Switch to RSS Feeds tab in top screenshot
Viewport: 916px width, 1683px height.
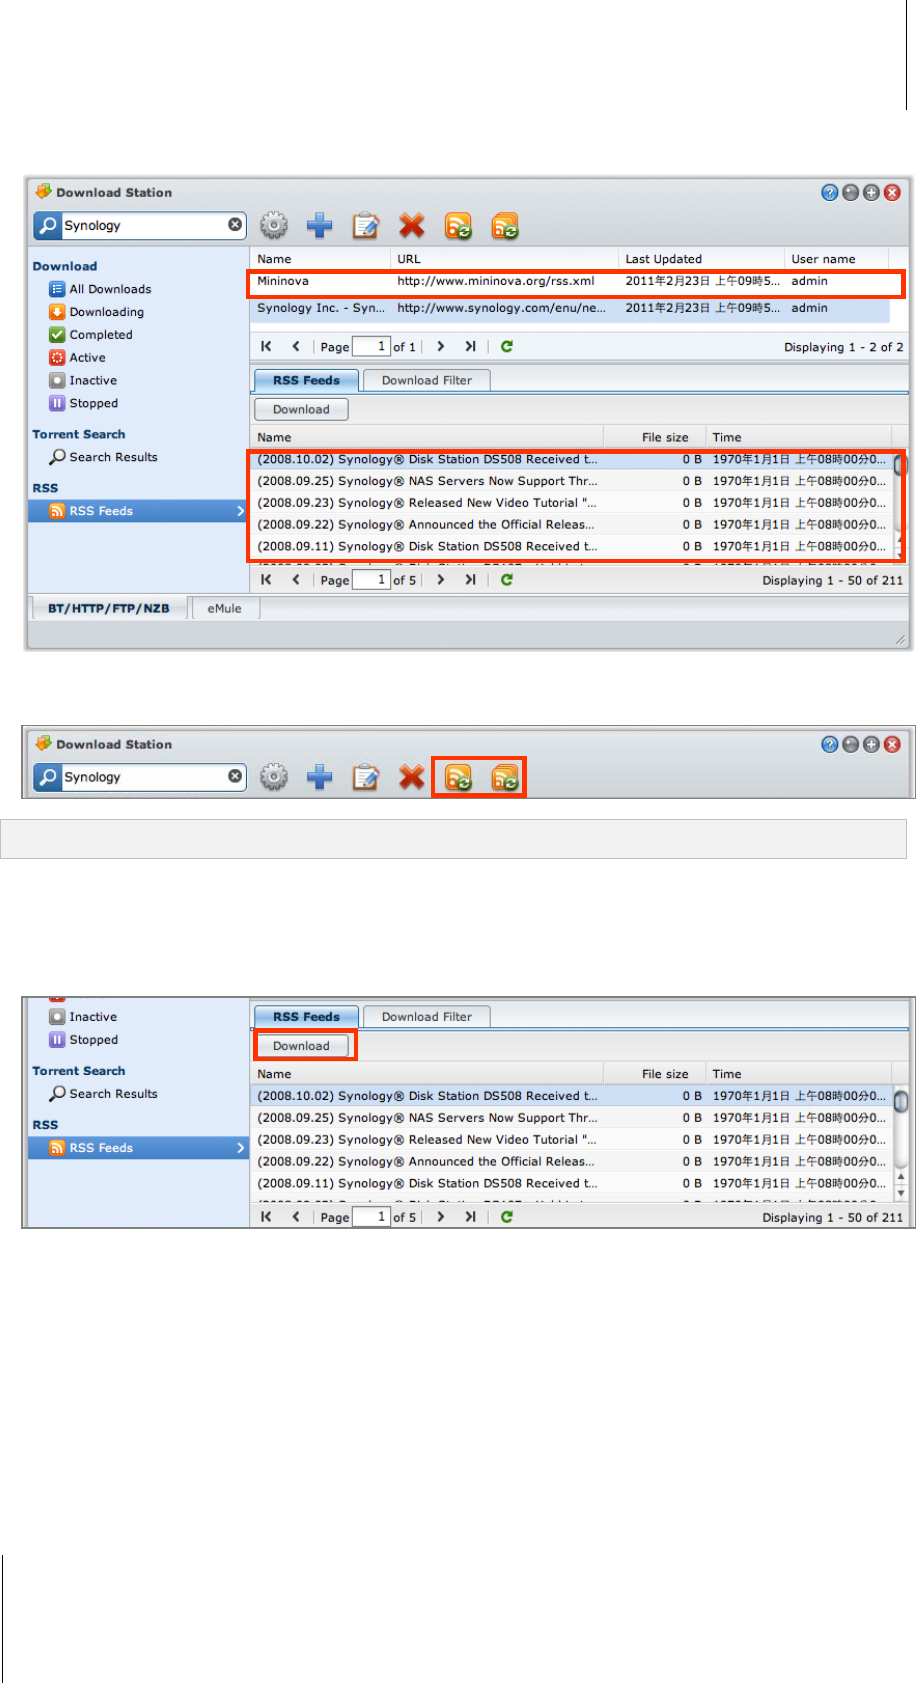(306, 380)
